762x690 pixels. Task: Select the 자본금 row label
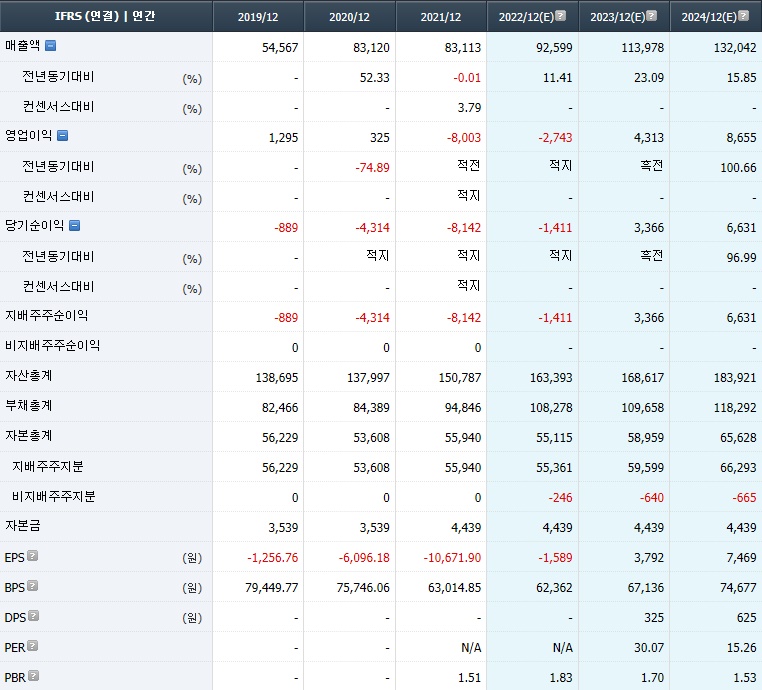pyautogui.click(x=22, y=526)
